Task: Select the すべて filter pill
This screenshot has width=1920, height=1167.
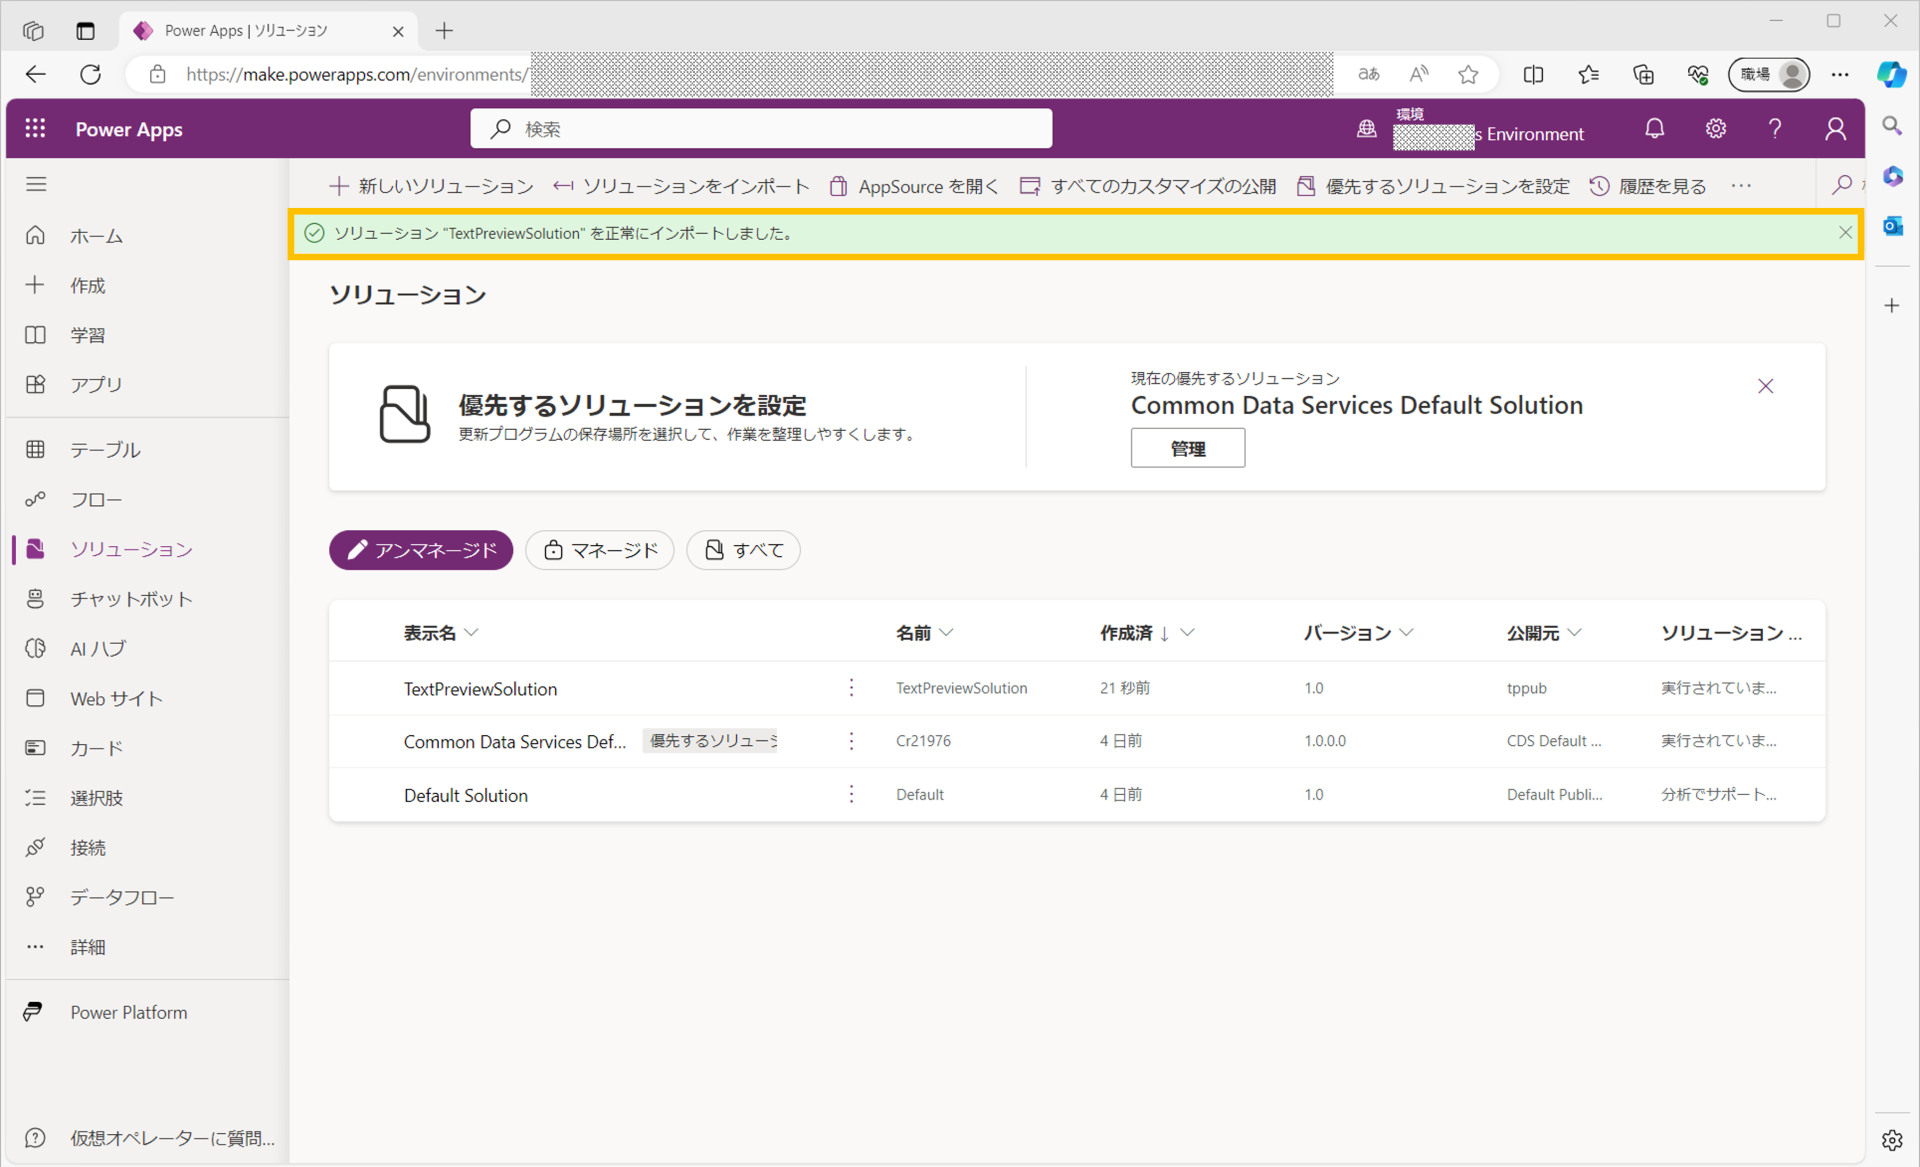Action: pyautogui.click(x=743, y=550)
